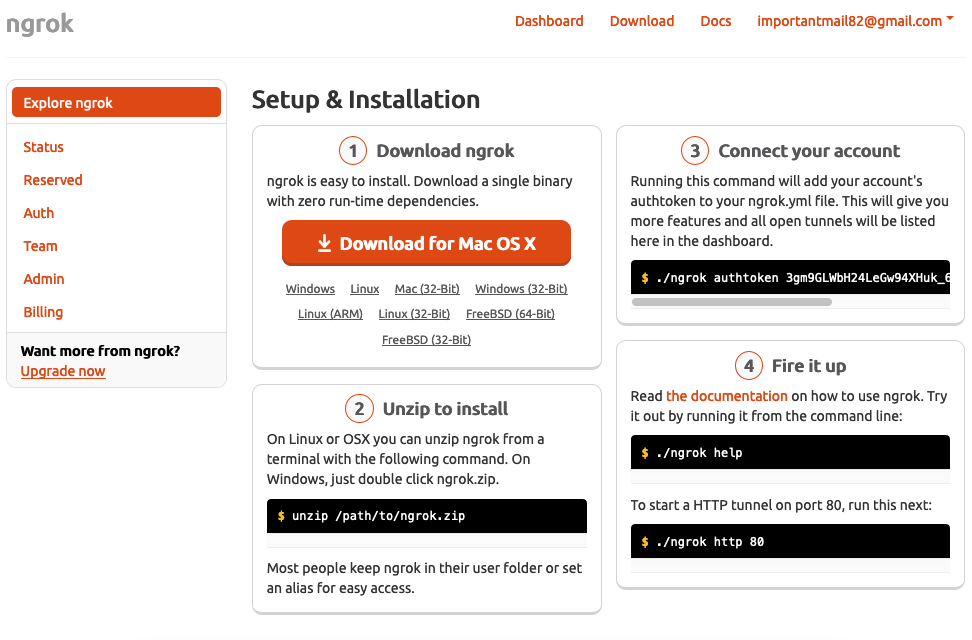972x640 pixels.
Task: Open the Team sidebar item
Action: (x=40, y=246)
